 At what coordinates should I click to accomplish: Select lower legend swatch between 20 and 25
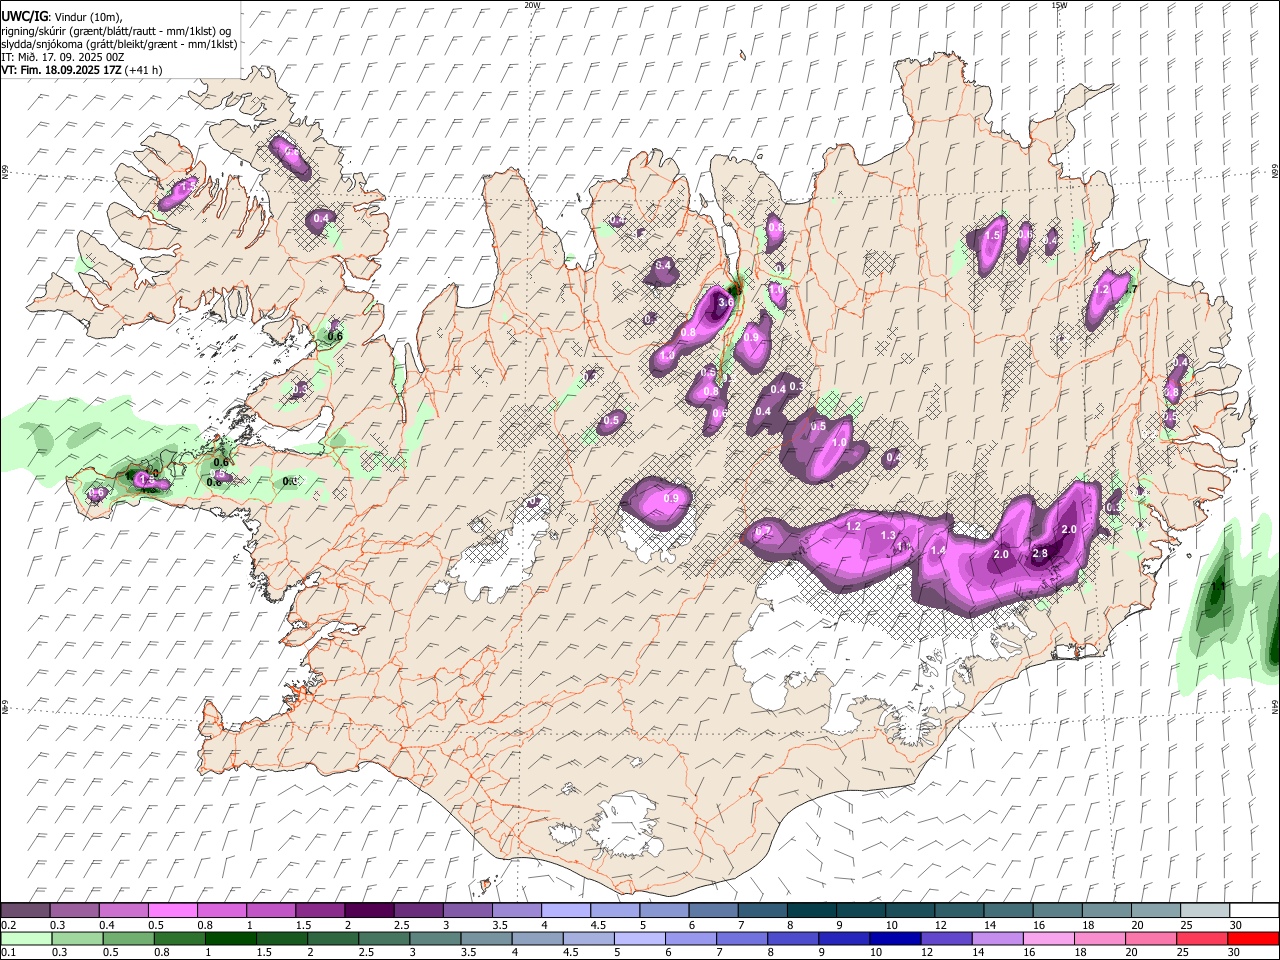1153,938
